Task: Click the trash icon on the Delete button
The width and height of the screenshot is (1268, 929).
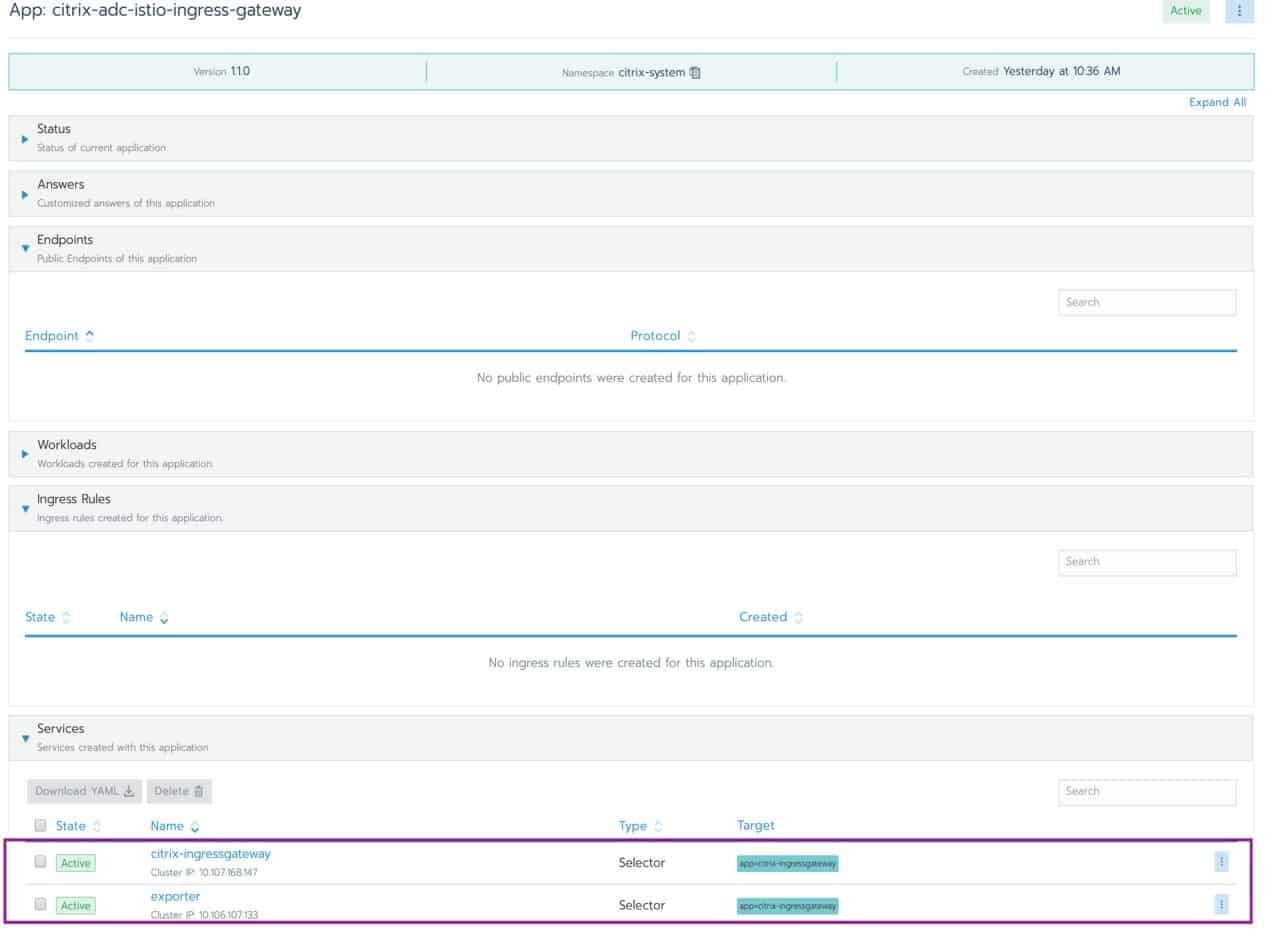Action: [196, 791]
